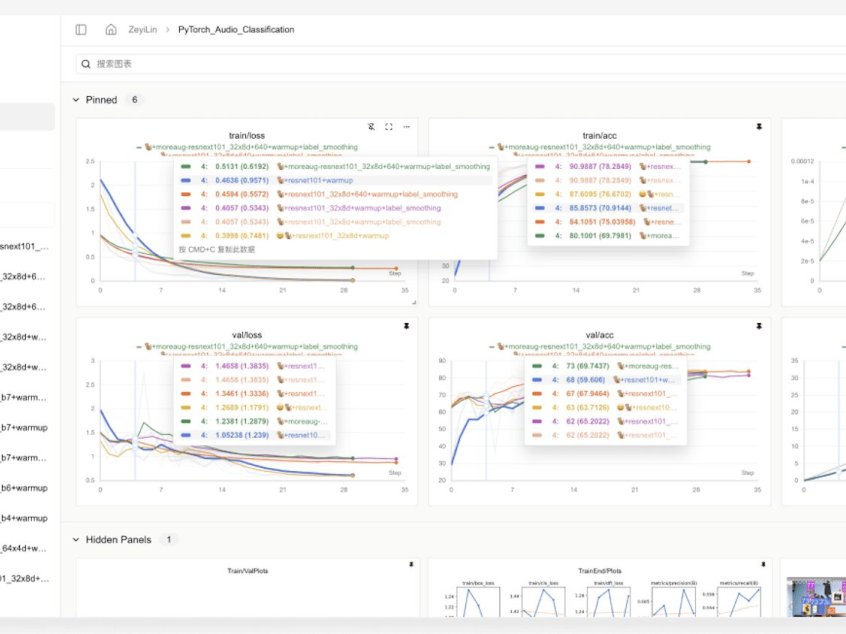The image size is (846, 634).
Task: Click the Train/ValPlots panel title
Action: tap(248, 571)
